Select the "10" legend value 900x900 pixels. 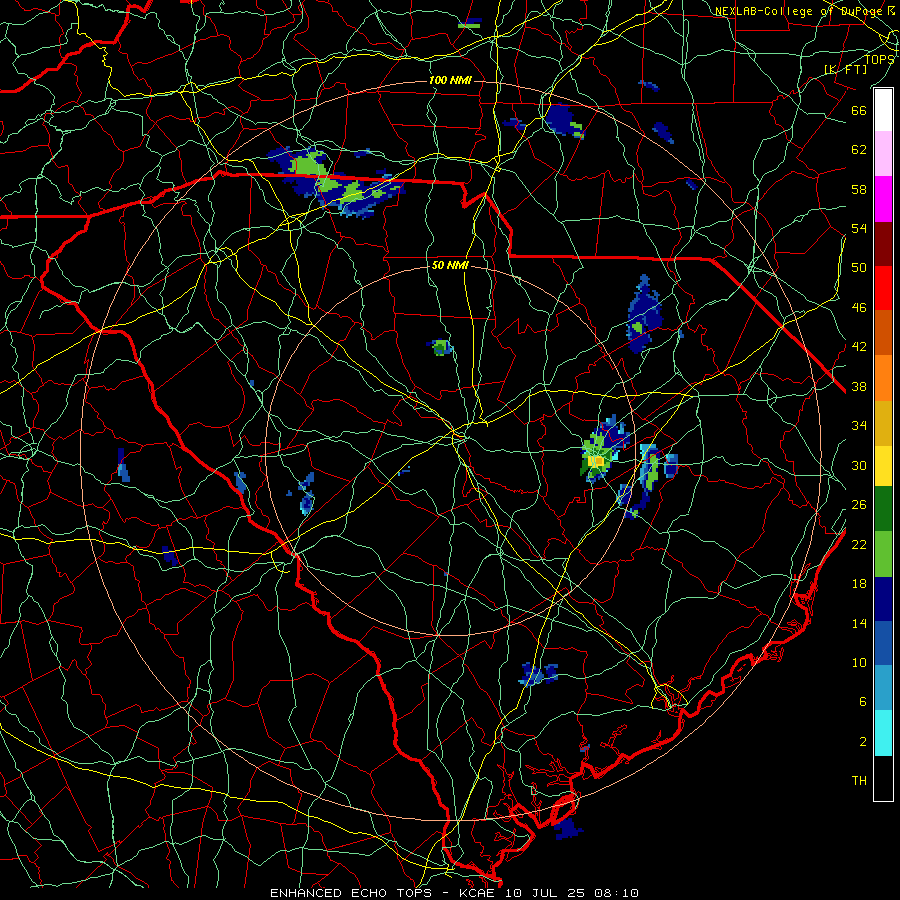click(x=859, y=663)
